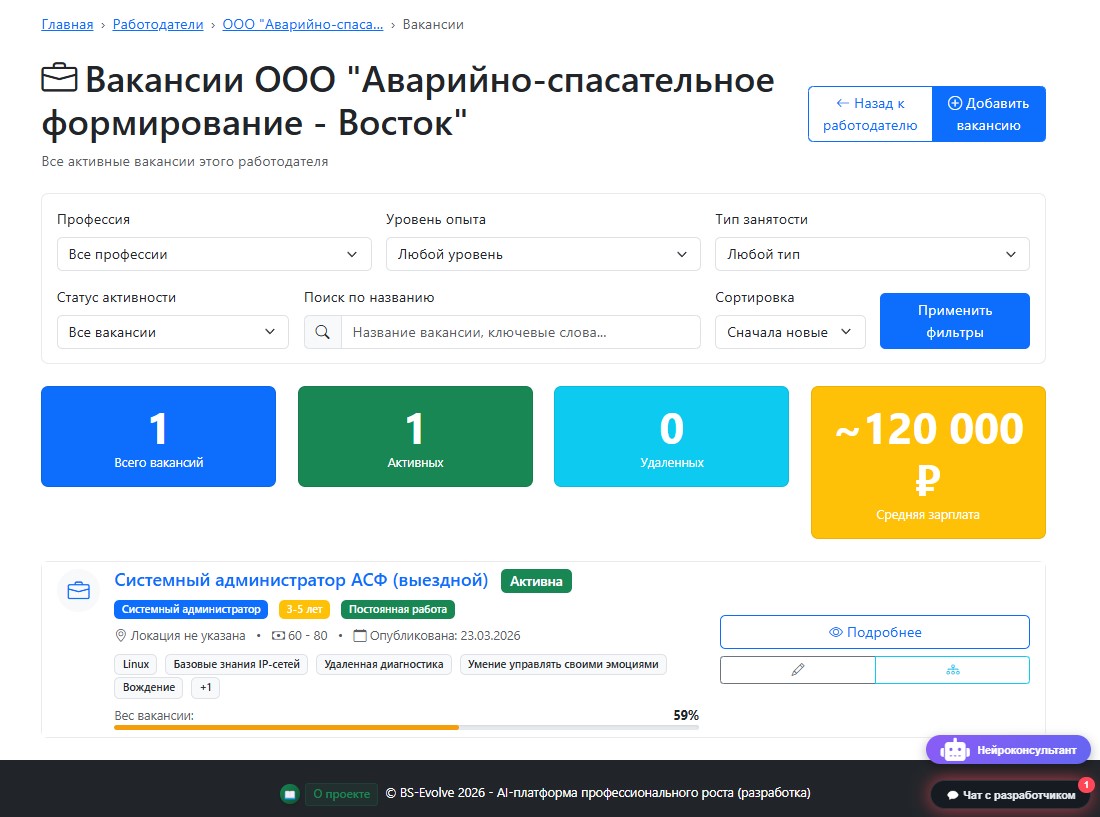Click the green book icon in the footer
The height and width of the screenshot is (817, 1100).
click(290, 793)
